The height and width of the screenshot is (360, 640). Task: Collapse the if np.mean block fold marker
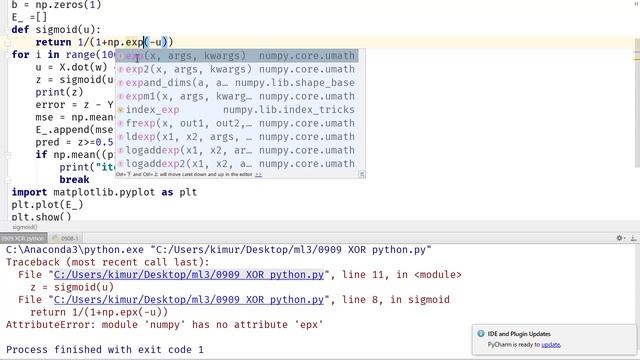(x=7, y=155)
